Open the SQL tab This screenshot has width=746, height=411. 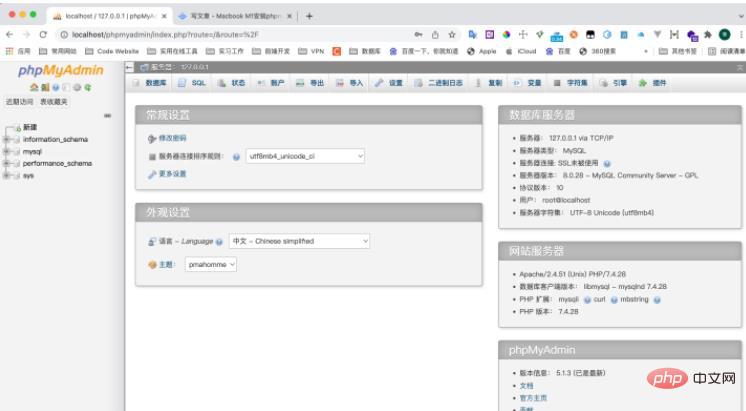pyautogui.click(x=192, y=83)
